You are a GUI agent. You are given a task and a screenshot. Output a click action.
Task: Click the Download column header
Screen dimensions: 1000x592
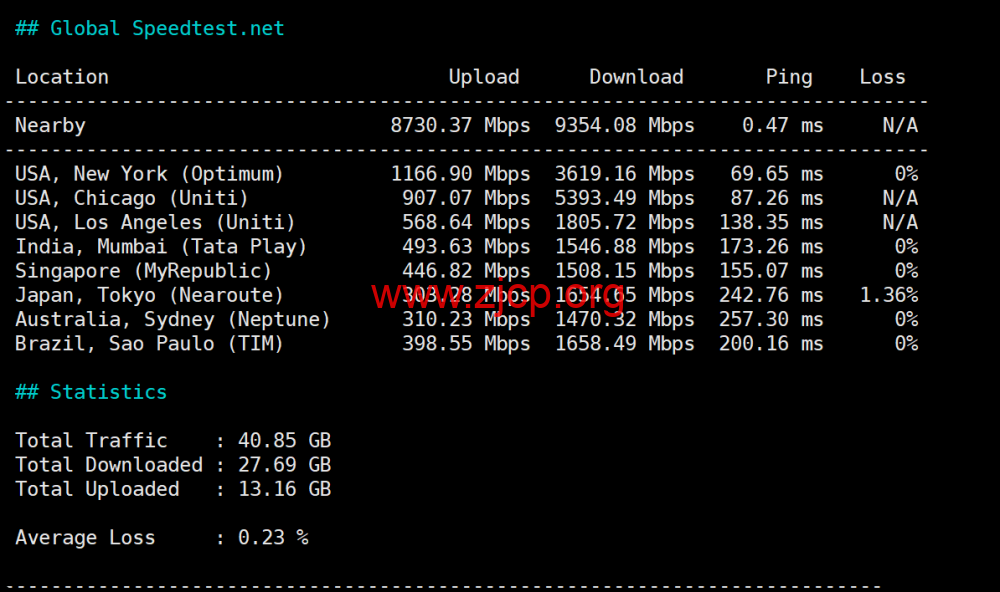click(x=636, y=77)
